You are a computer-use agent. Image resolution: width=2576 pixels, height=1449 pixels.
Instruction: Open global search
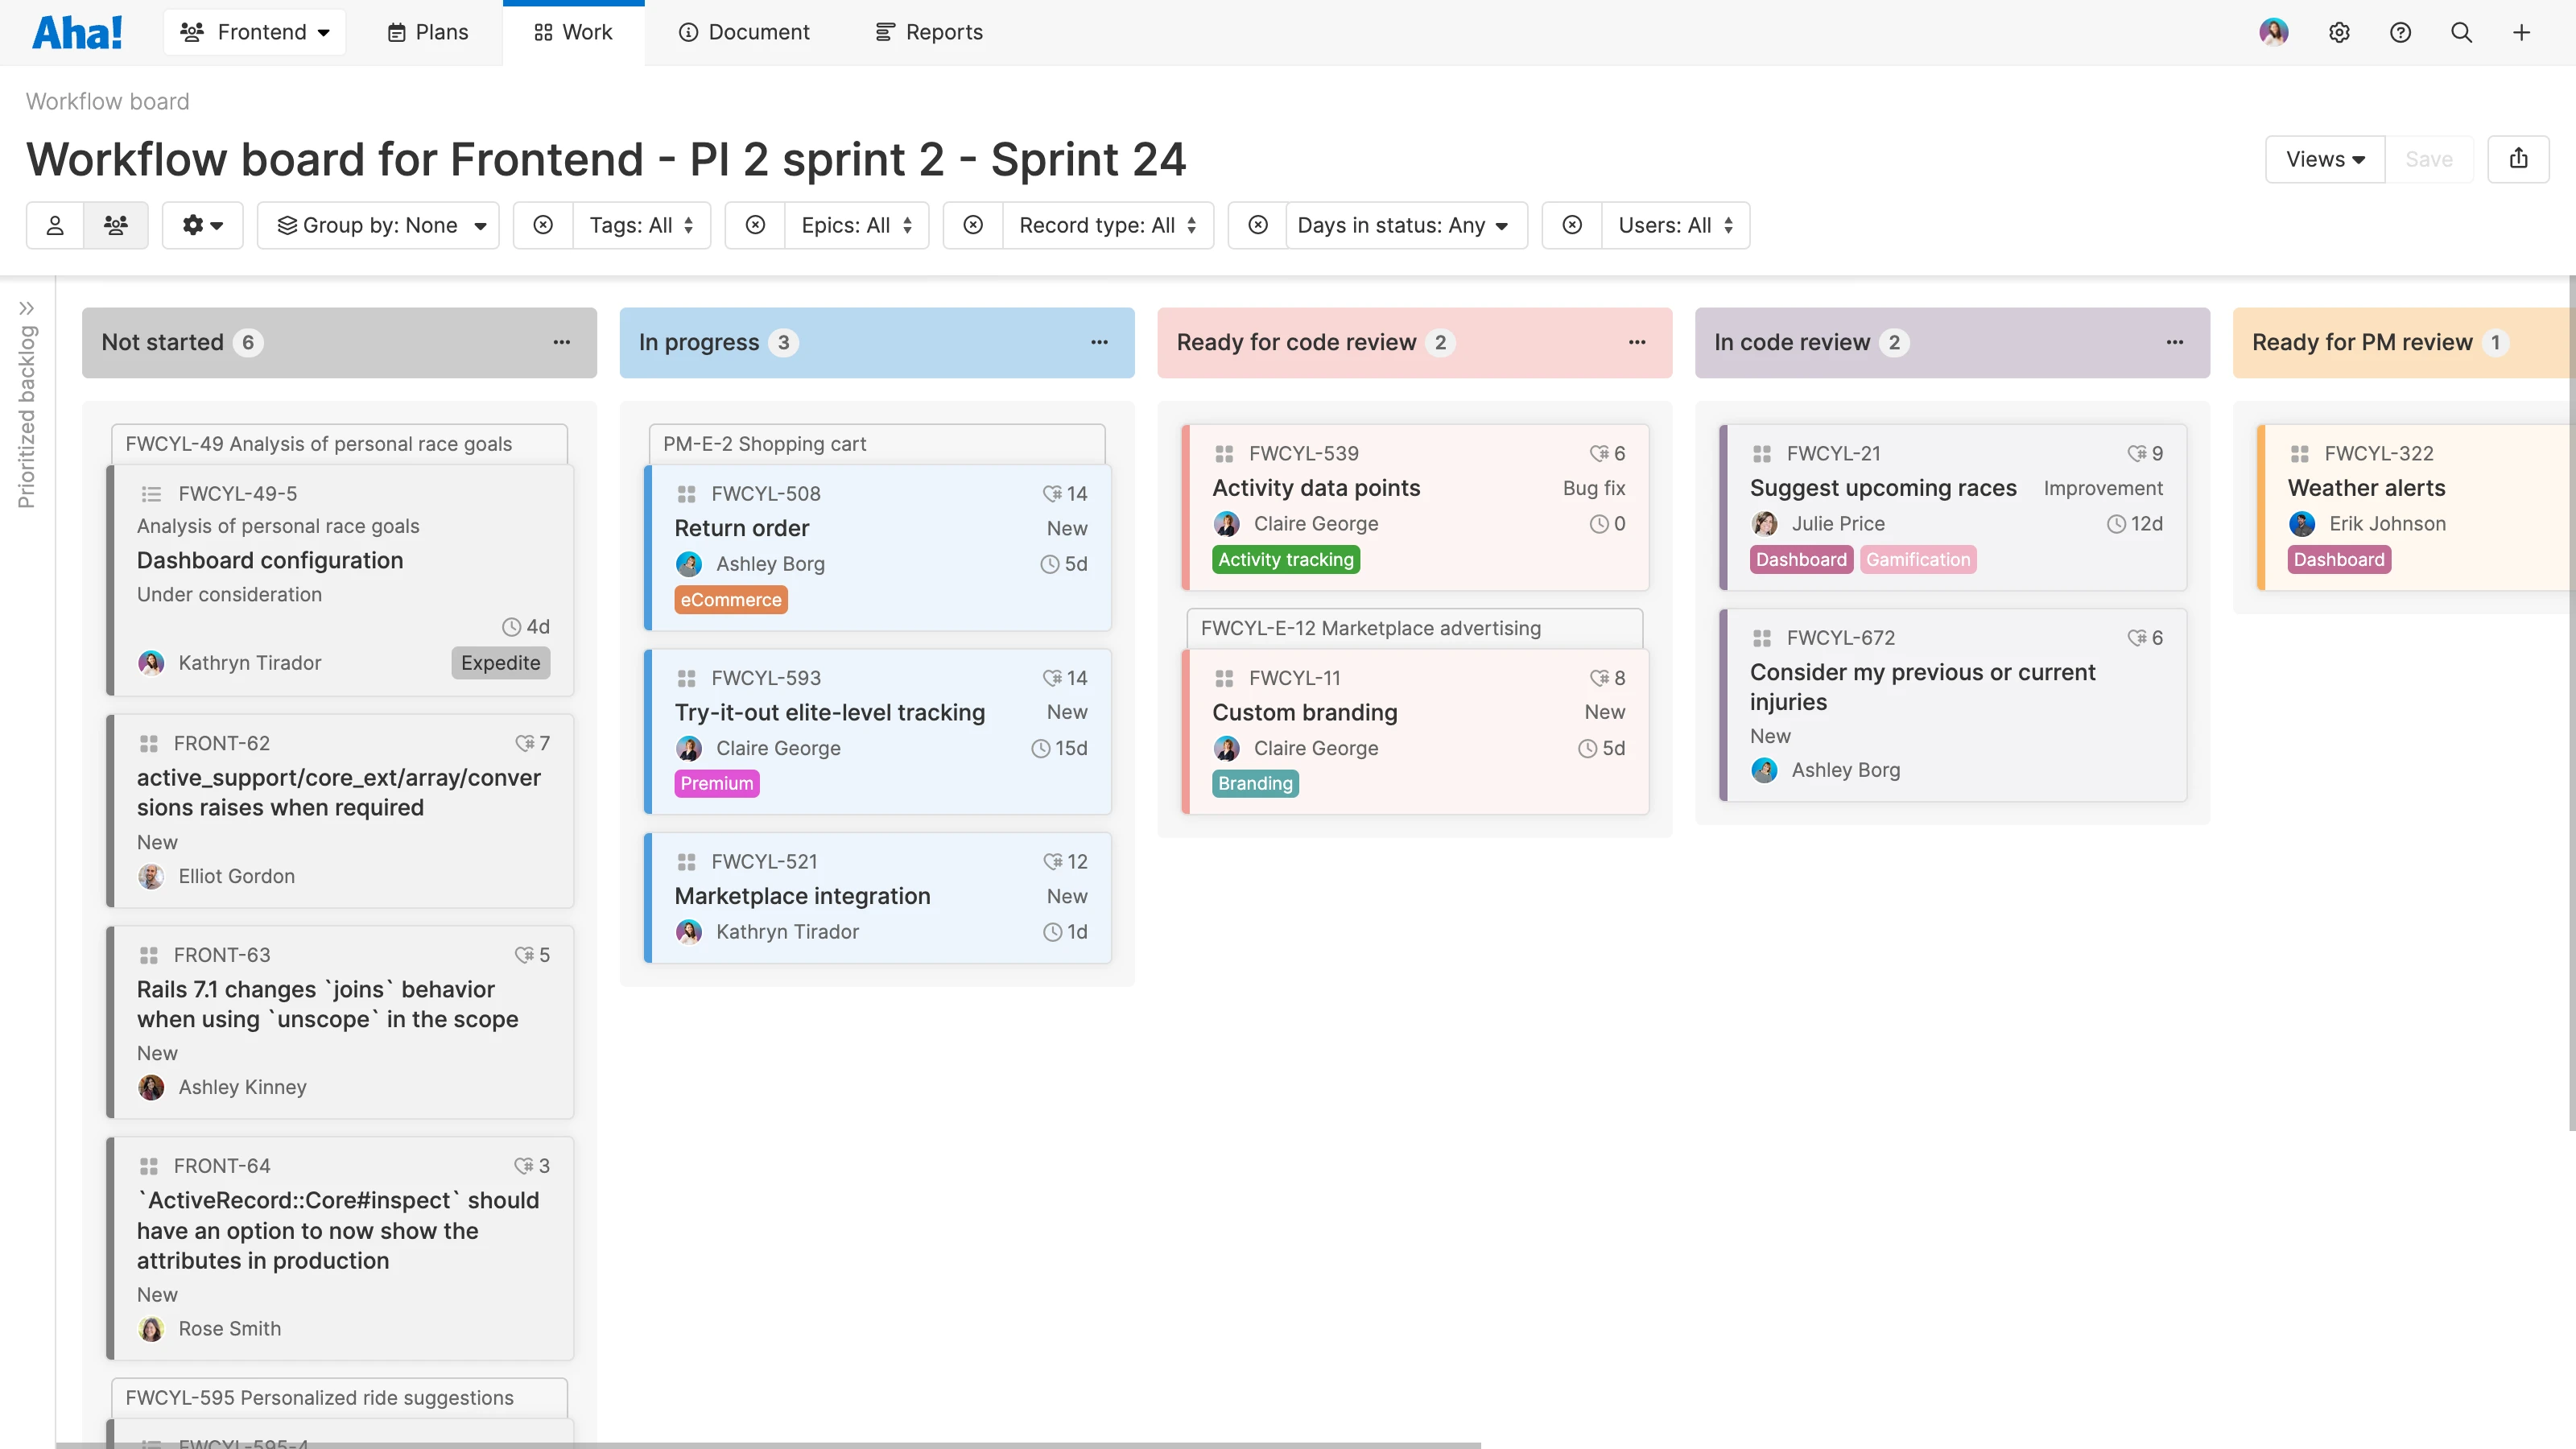pos(2461,32)
